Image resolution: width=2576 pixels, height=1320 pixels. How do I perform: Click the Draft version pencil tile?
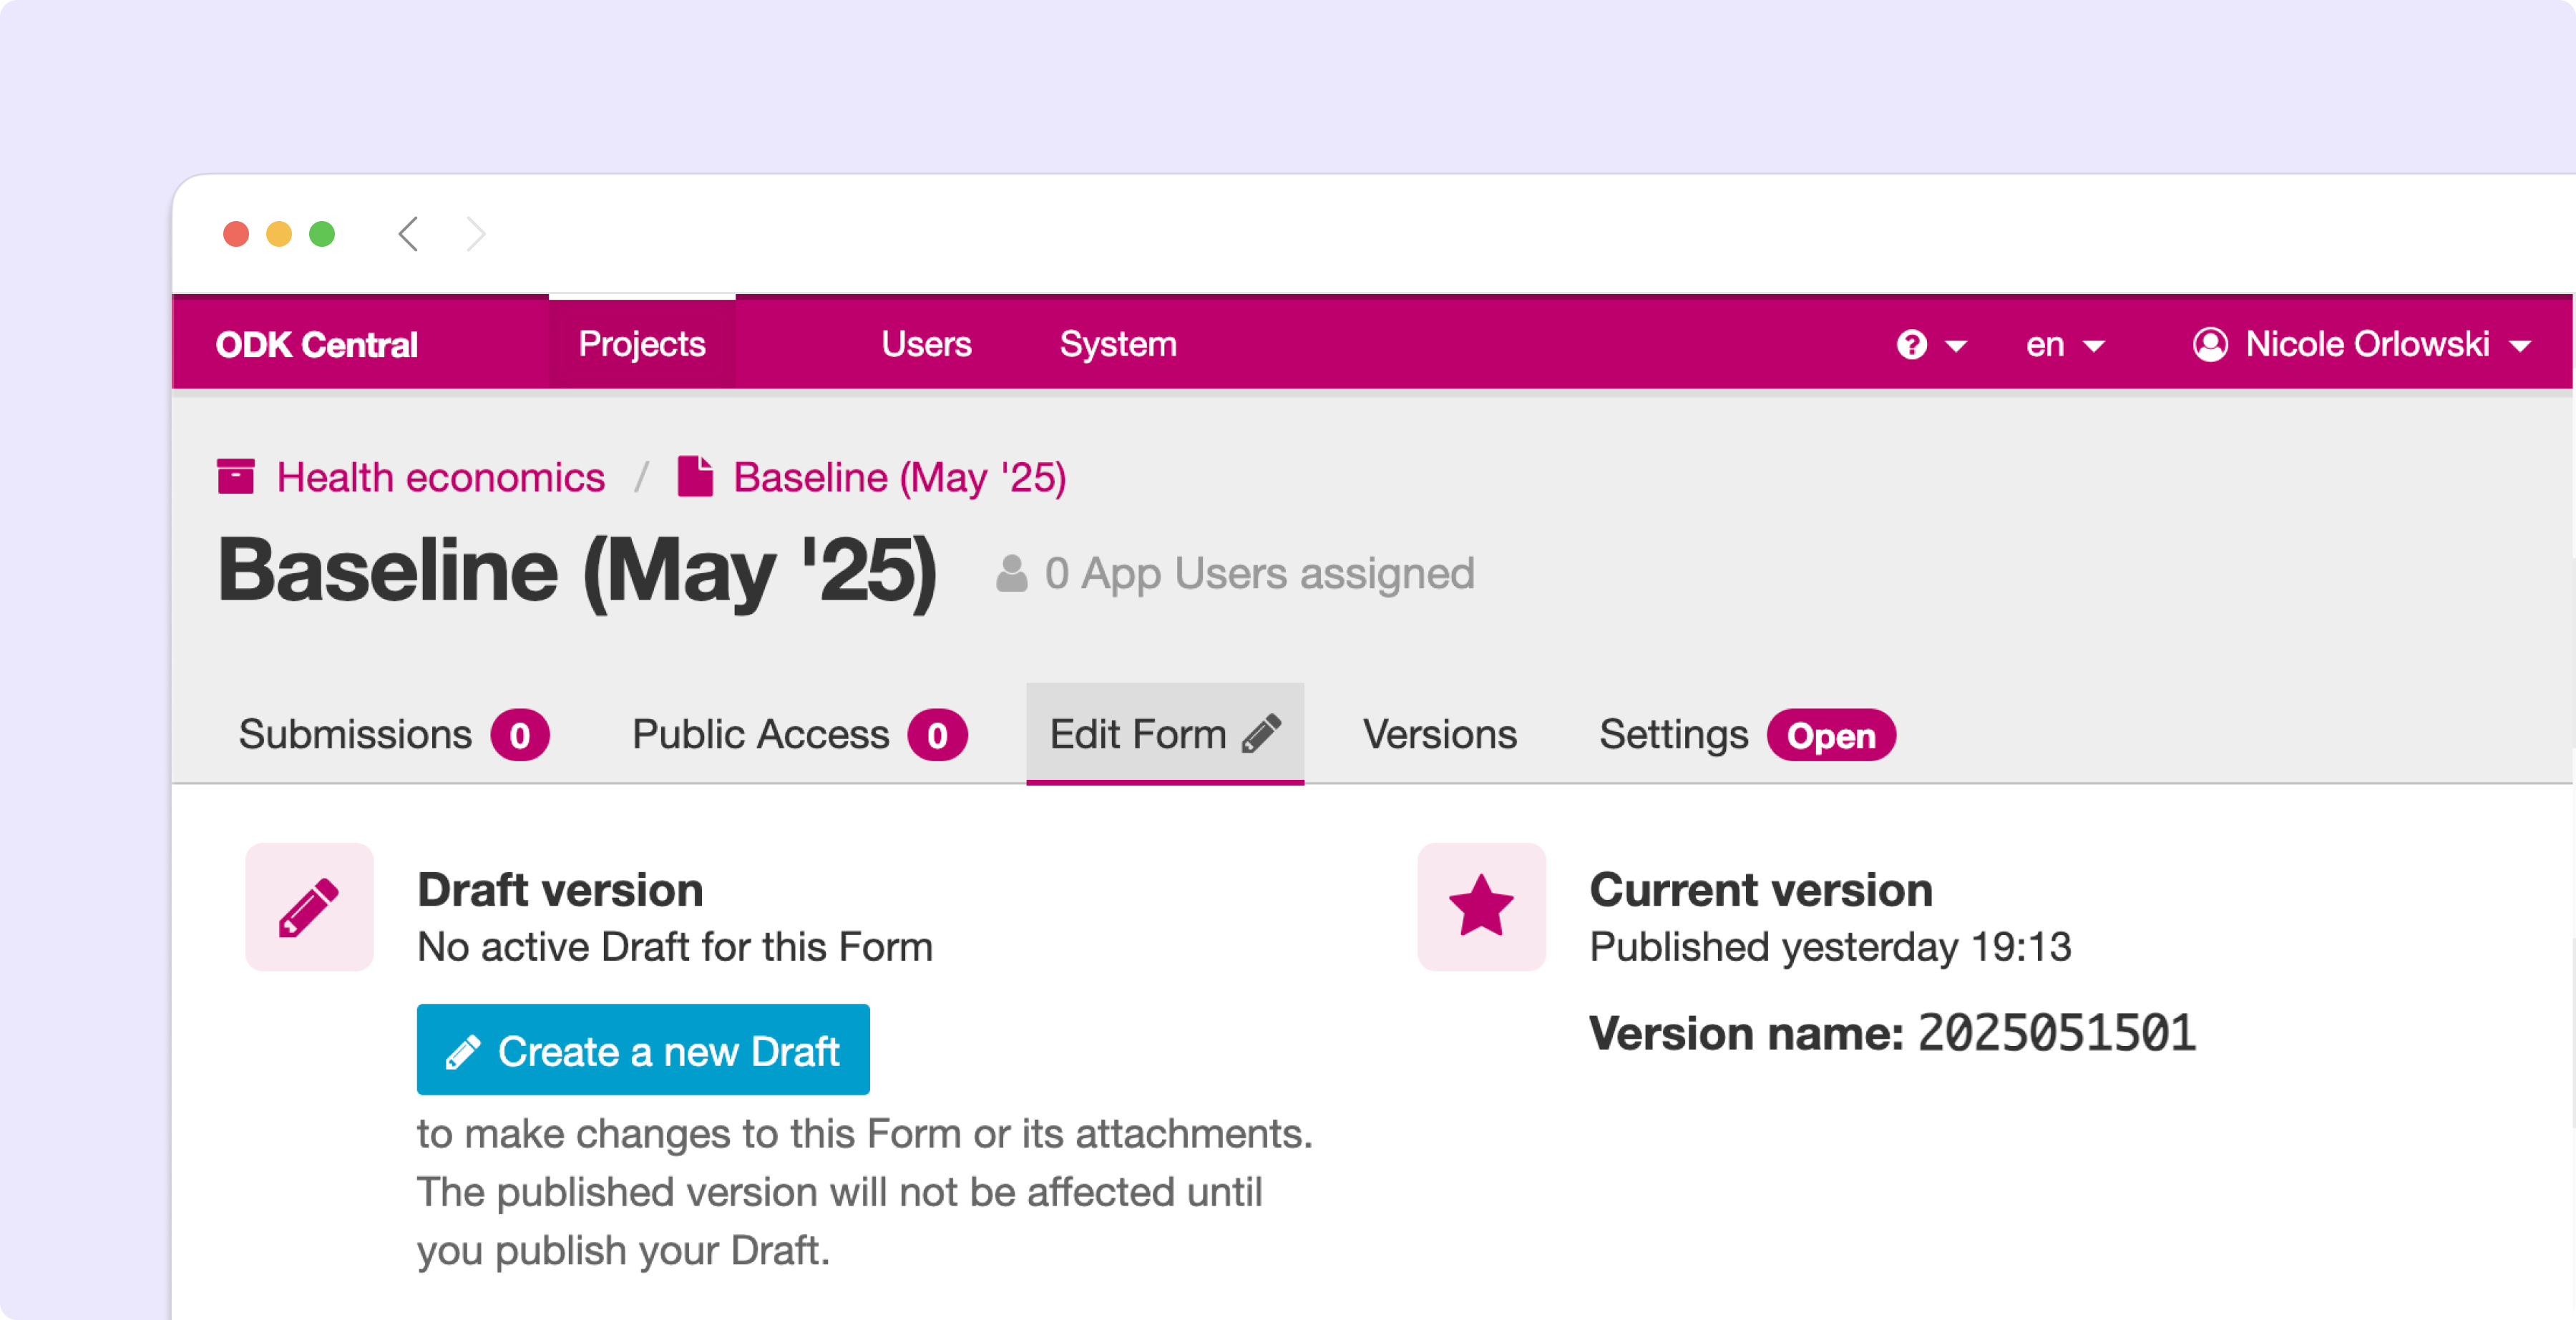point(309,907)
